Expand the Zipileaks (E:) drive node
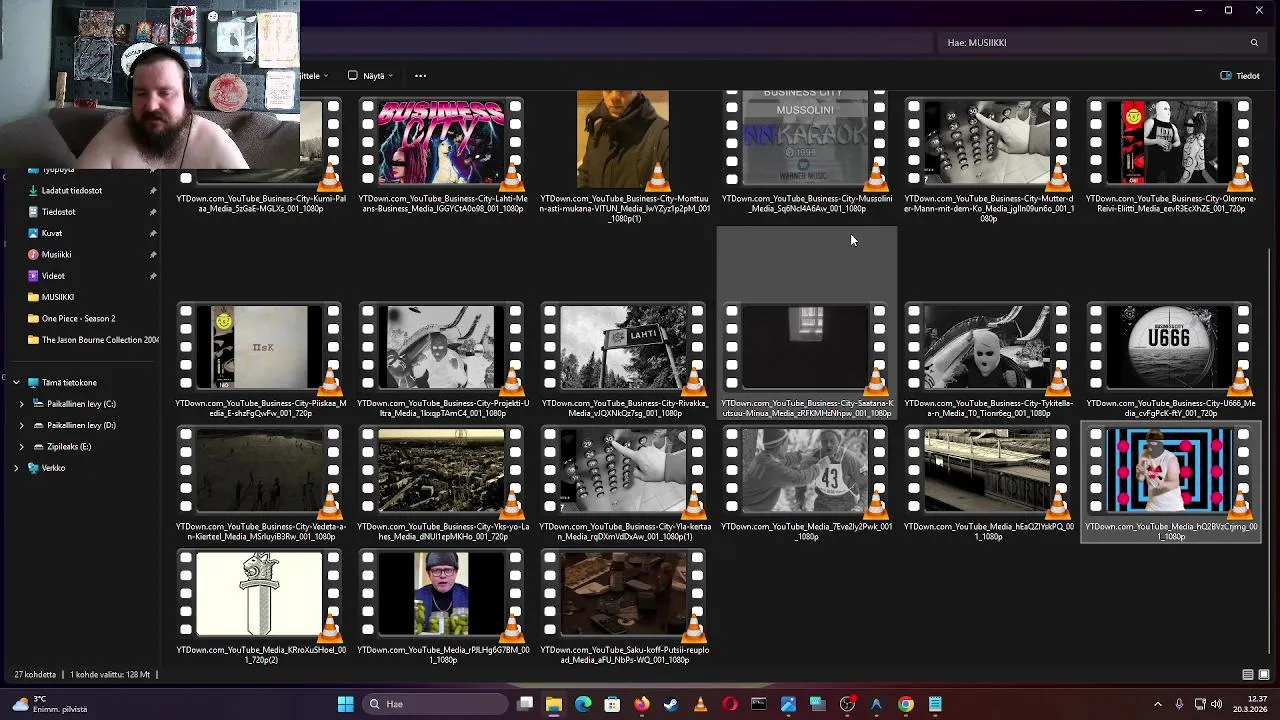 coord(21,446)
